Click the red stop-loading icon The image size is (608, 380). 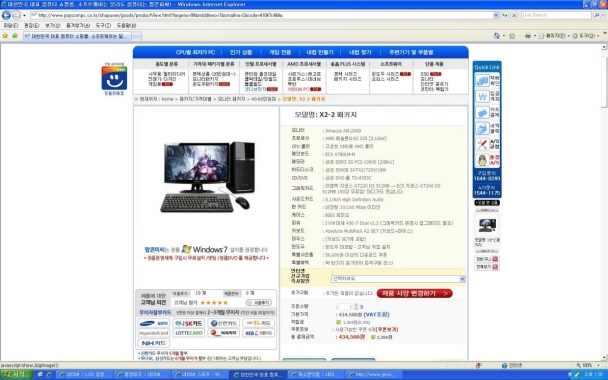pyautogui.click(x=514, y=15)
